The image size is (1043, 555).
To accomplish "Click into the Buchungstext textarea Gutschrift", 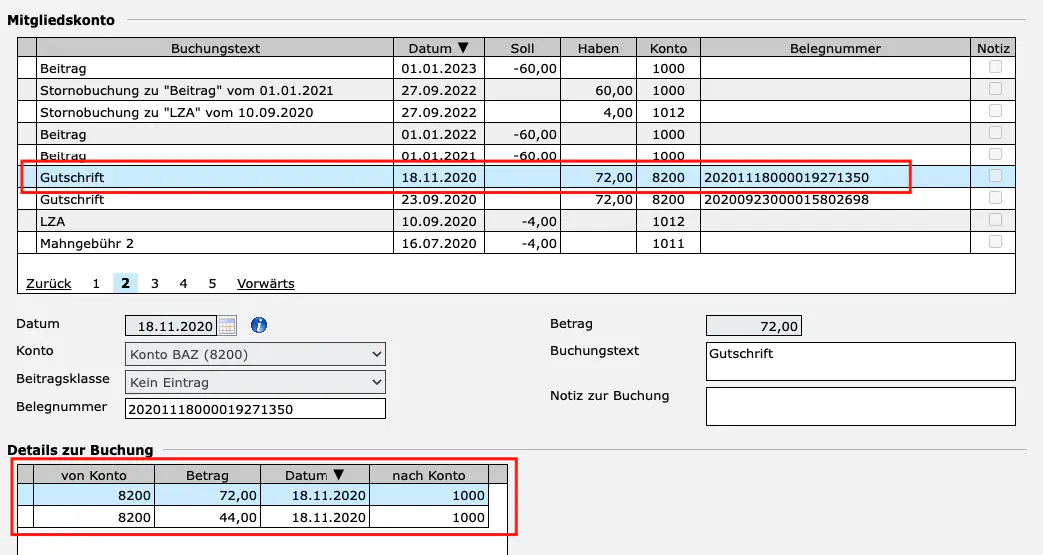I will tap(861, 361).
